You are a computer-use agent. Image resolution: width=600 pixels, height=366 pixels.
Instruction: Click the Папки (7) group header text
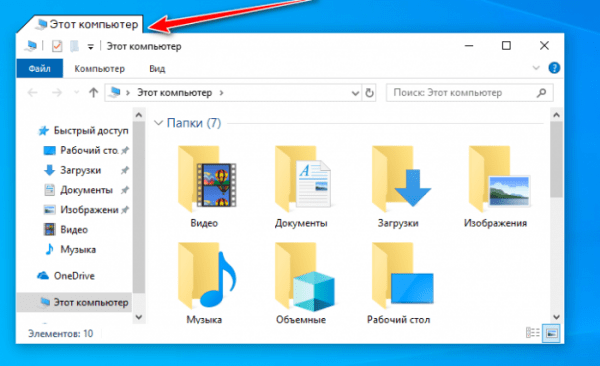click(194, 123)
